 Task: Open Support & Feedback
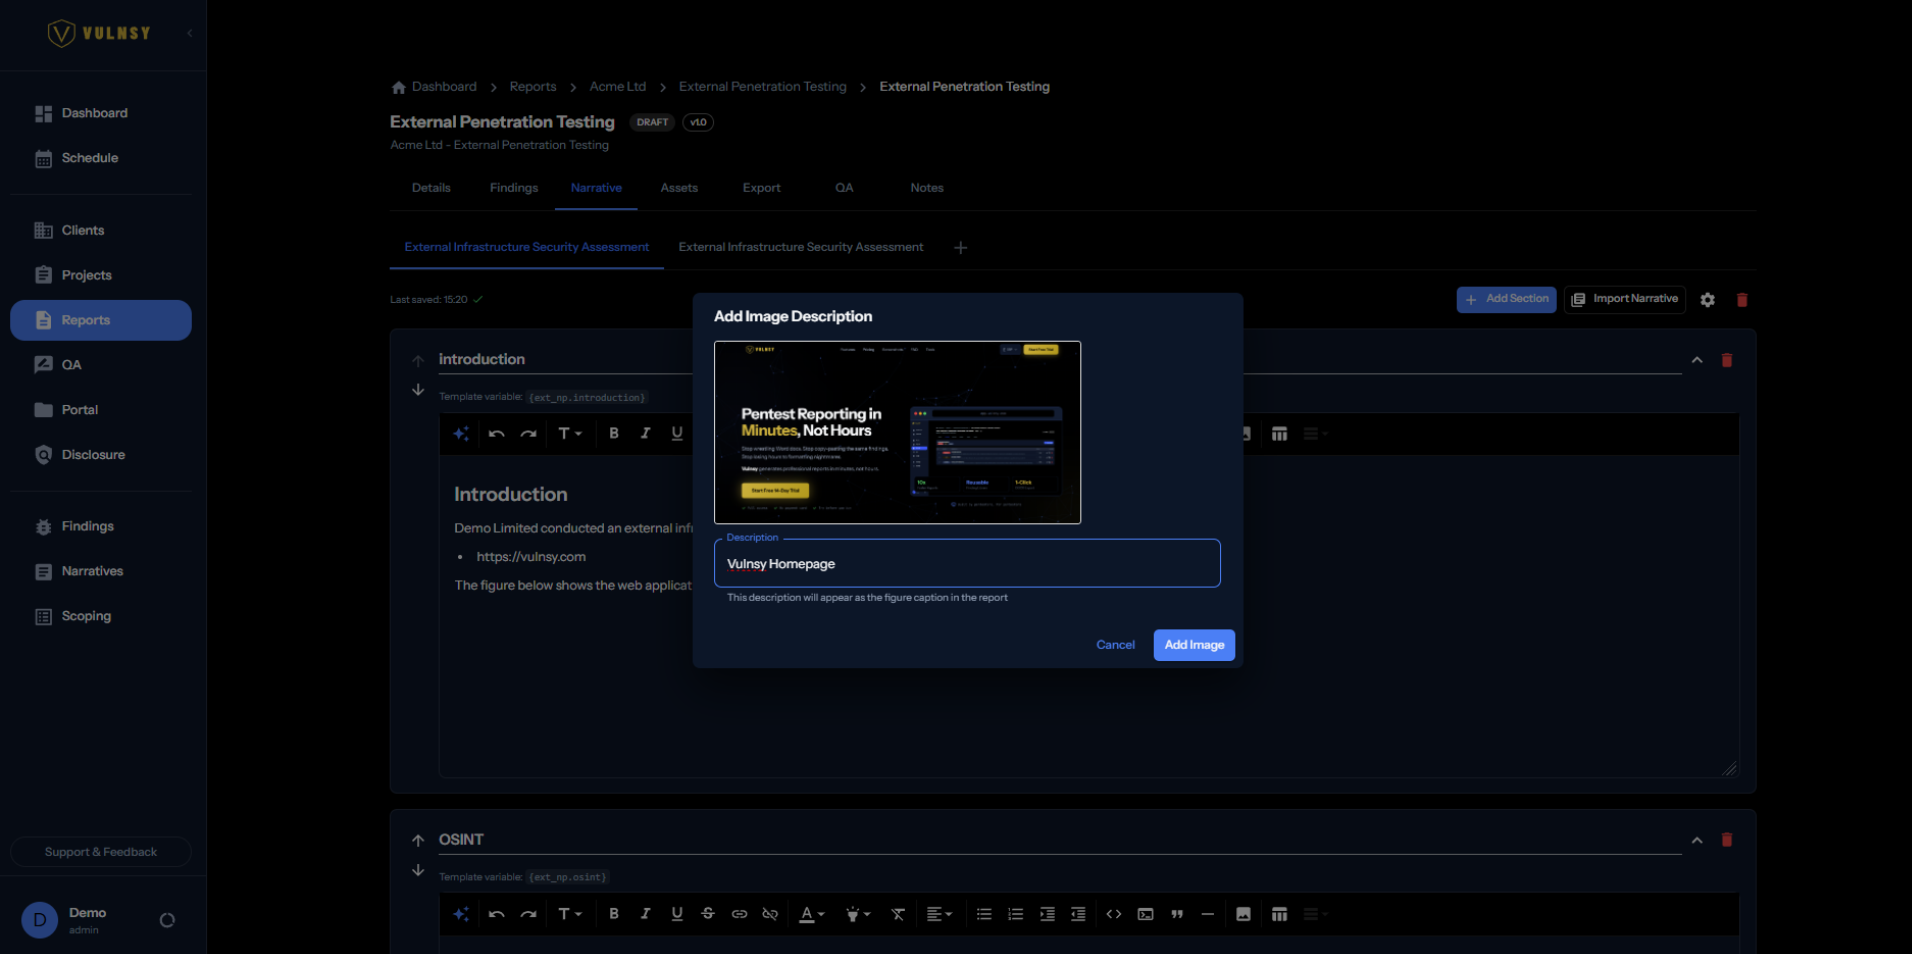click(x=100, y=852)
